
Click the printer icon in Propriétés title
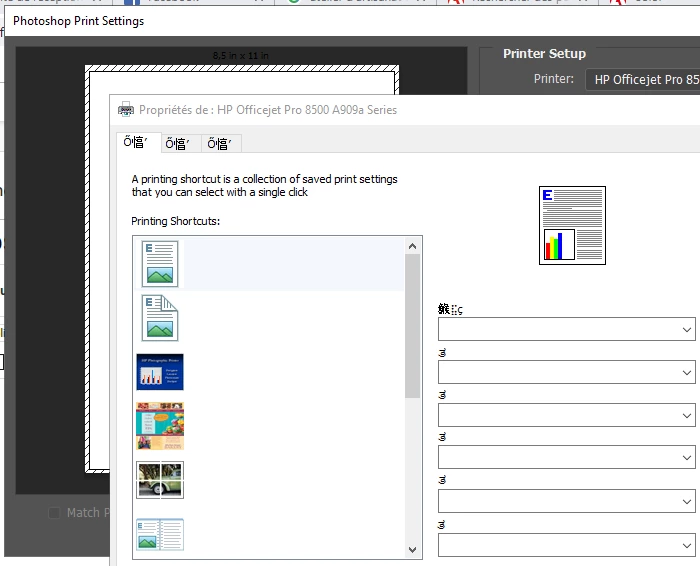[126, 109]
